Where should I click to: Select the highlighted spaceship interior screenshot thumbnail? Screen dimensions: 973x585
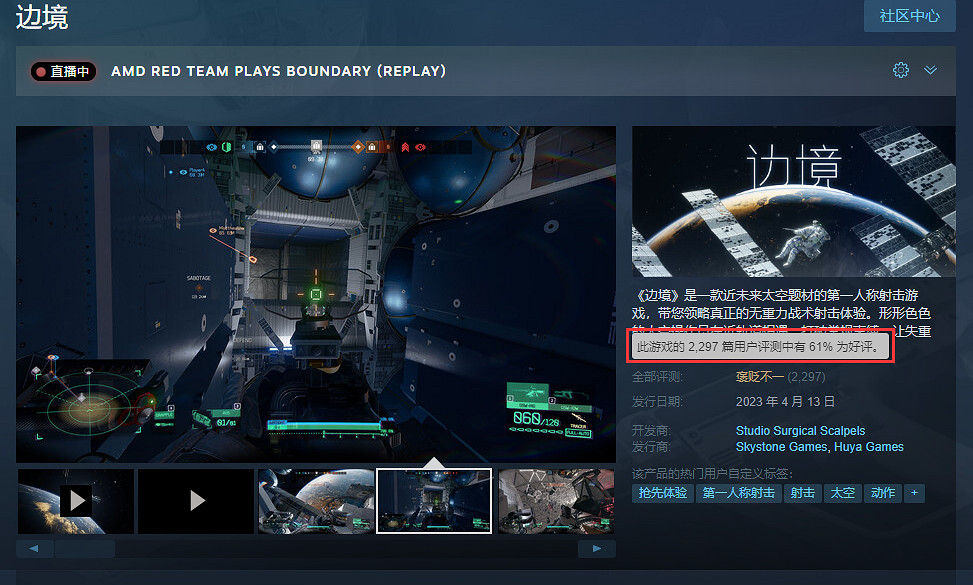click(434, 500)
